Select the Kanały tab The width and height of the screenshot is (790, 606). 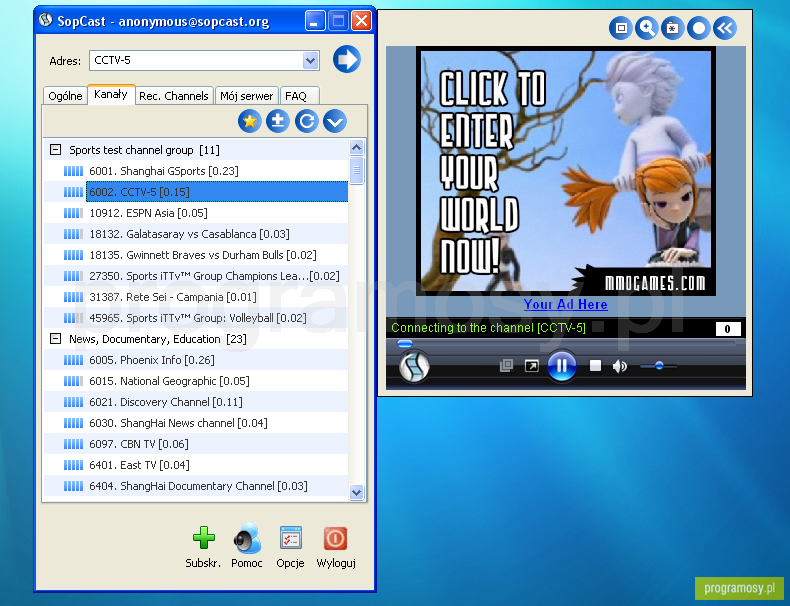coord(111,94)
